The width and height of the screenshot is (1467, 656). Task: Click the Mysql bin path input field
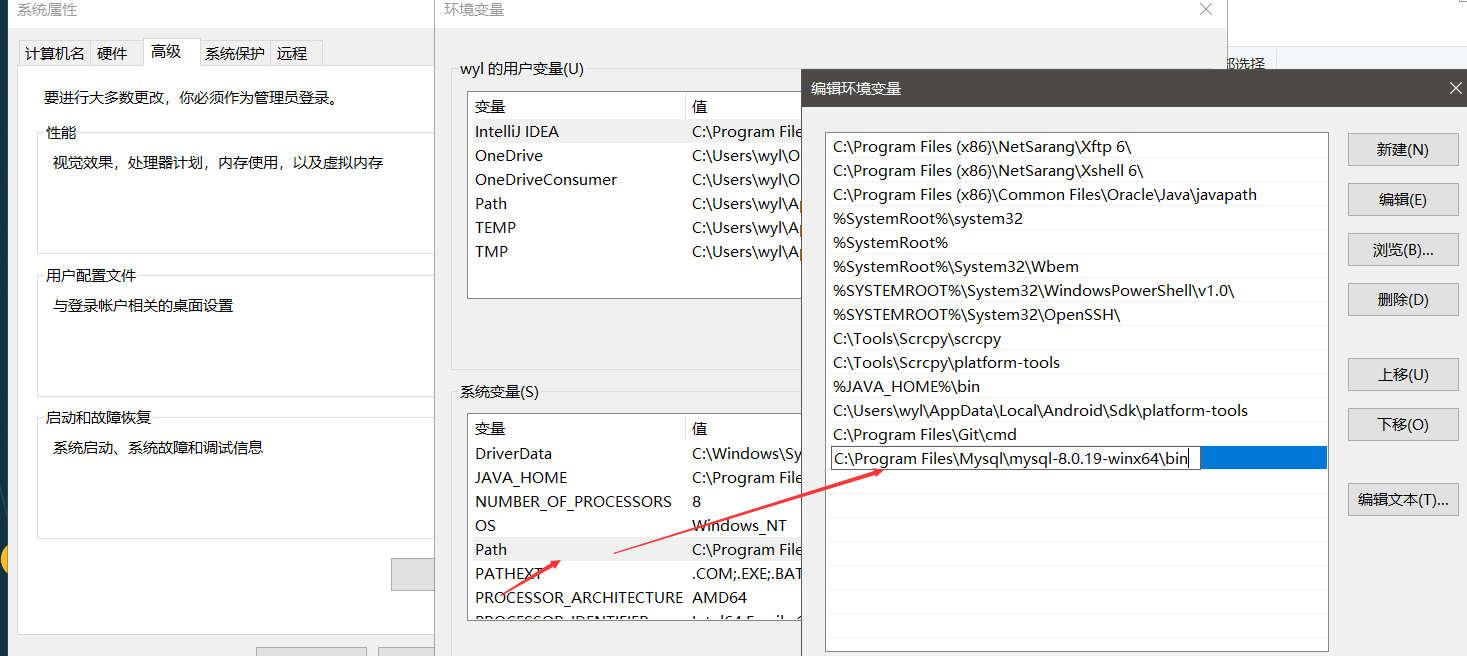click(1016, 459)
